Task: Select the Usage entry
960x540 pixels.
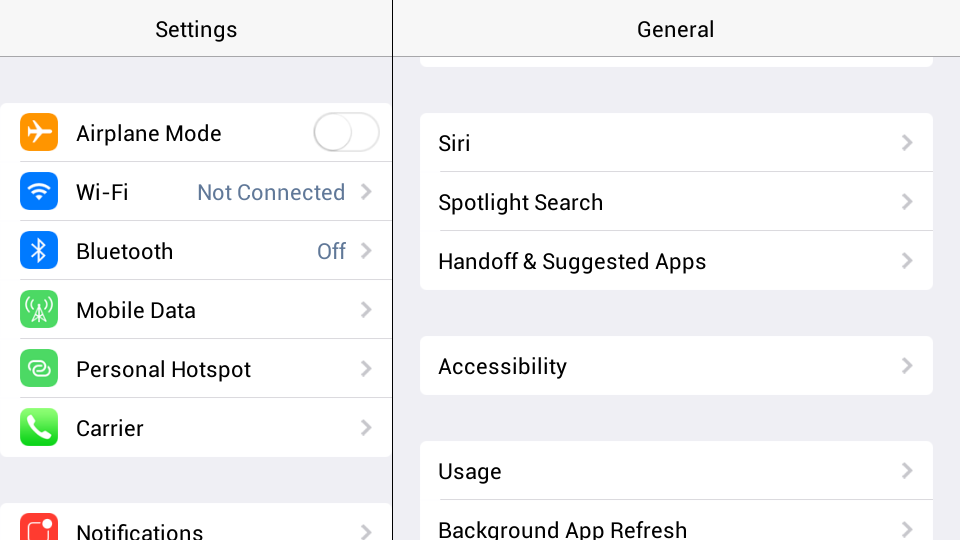Action: [x=676, y=470]
